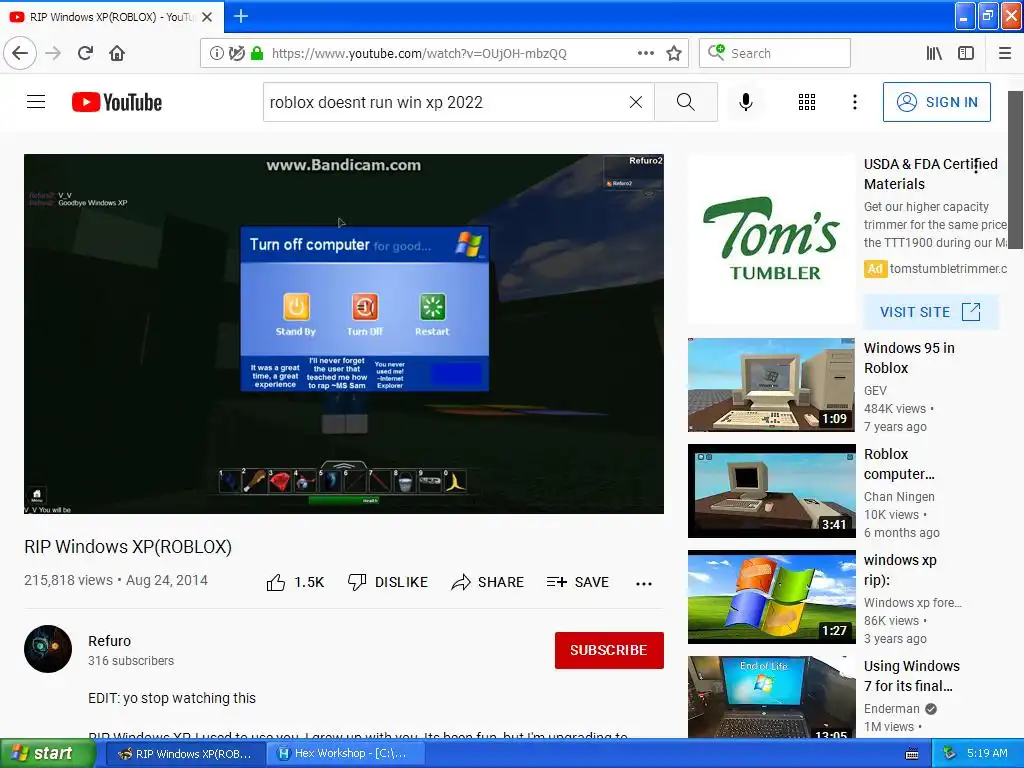Image resolution: width=1024 pixels, height=768 pixels.
Task: Open the Tom's Tumbler ad image
Action: click(771, 239)
